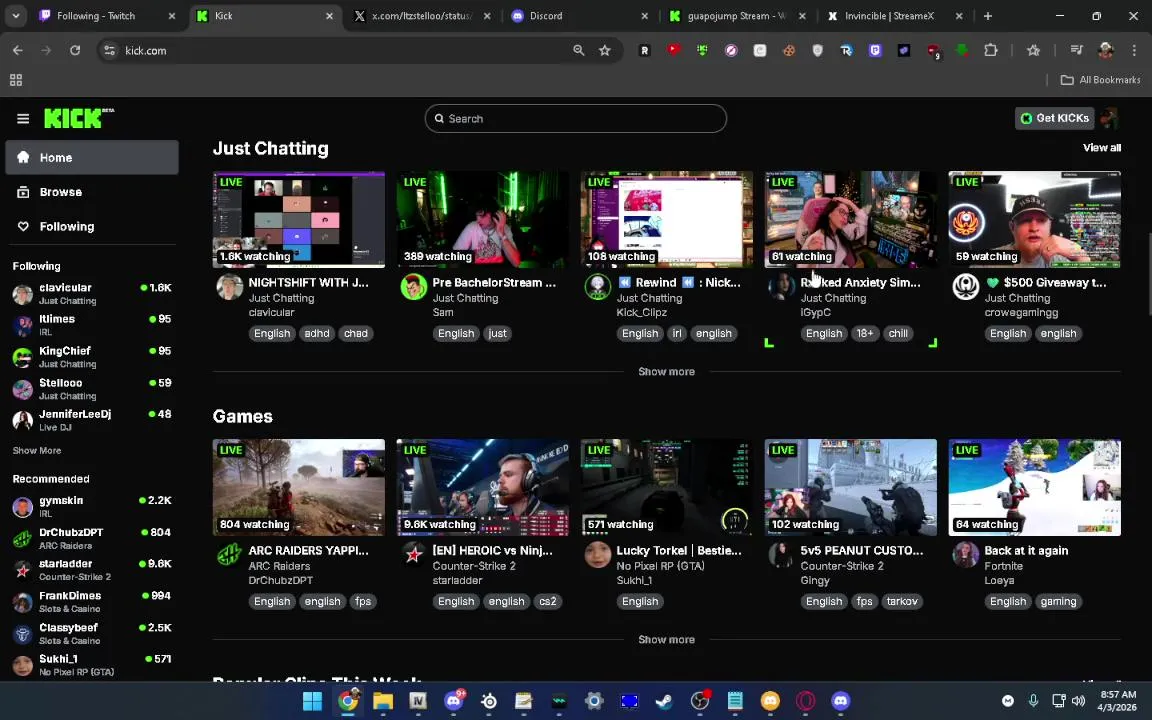
Task: Switch to the Following - Twitch tab
Action: [x=108, y=15]
